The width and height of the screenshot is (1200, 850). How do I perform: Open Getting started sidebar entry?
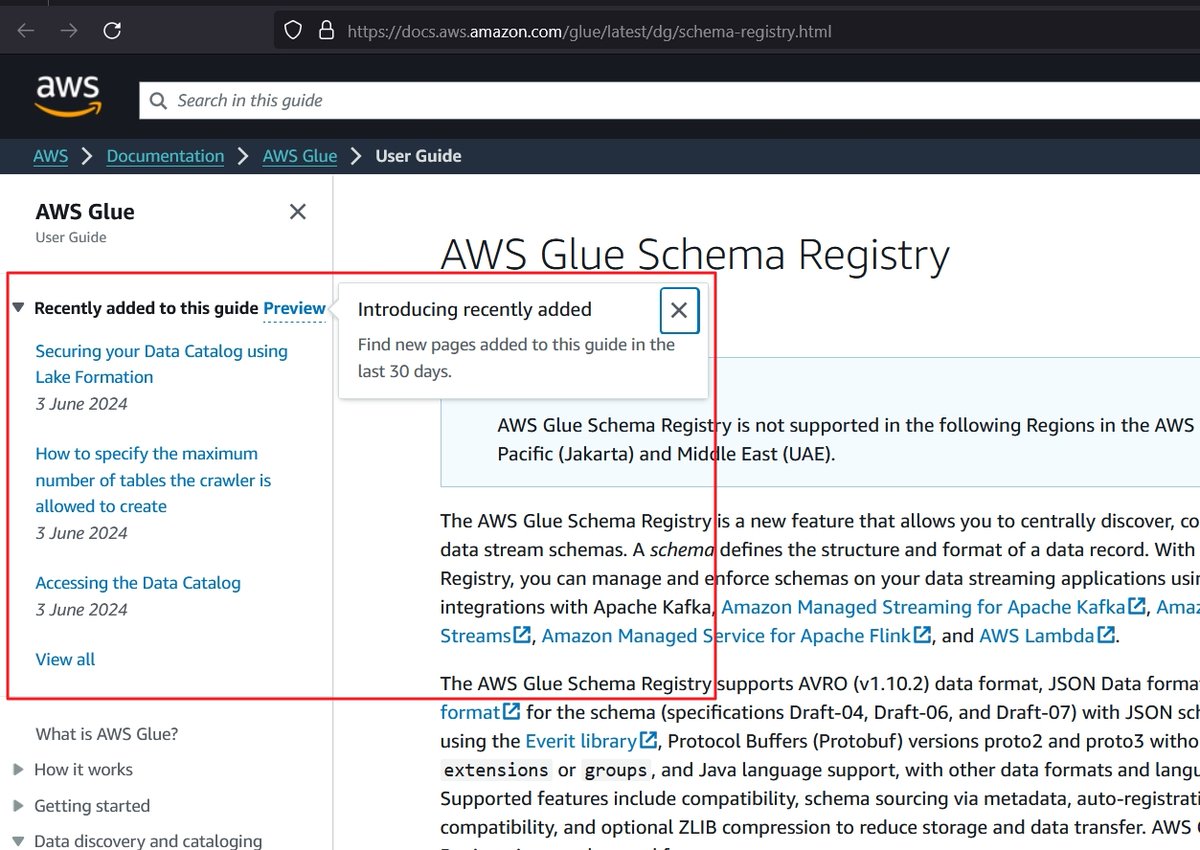click(x=92, y=806)
